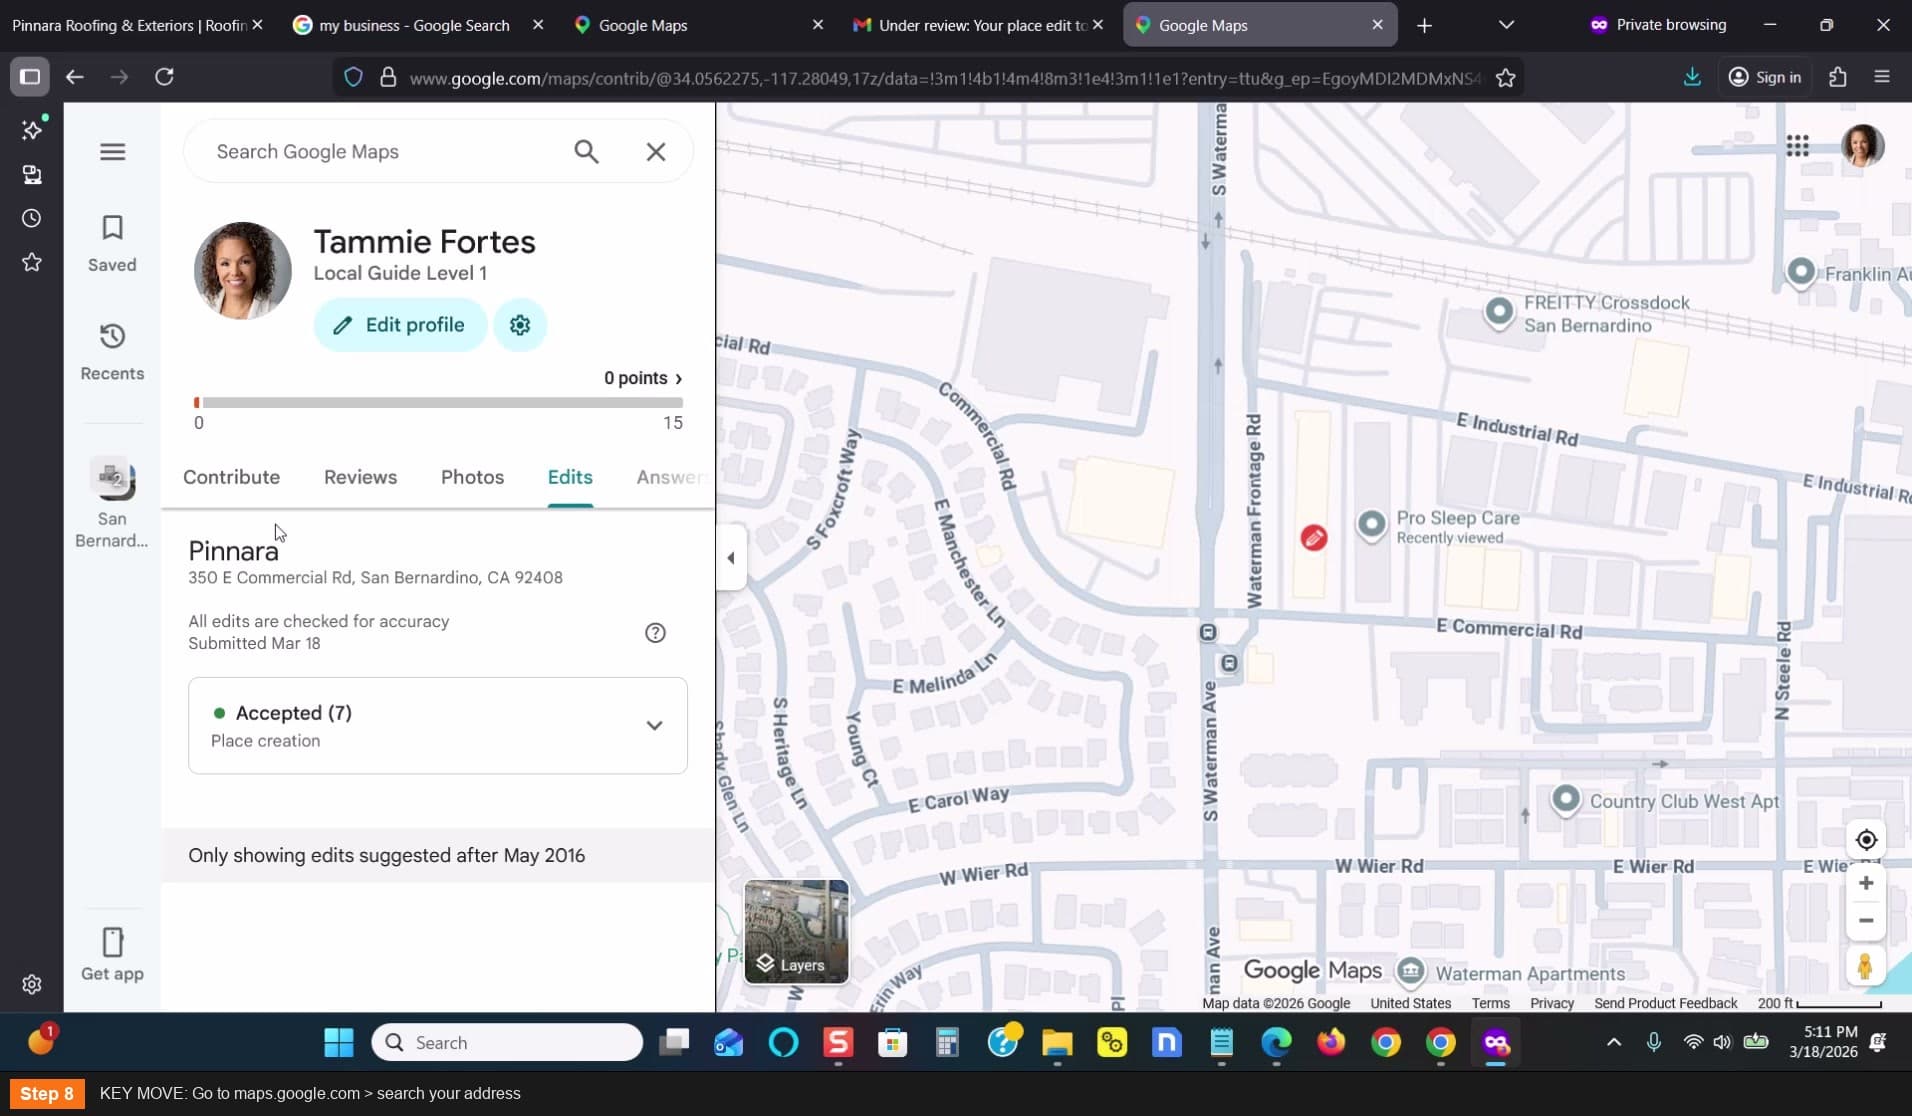Reload the current page
Viewport: 1912px width, 1116px height.
coord(165,77)
